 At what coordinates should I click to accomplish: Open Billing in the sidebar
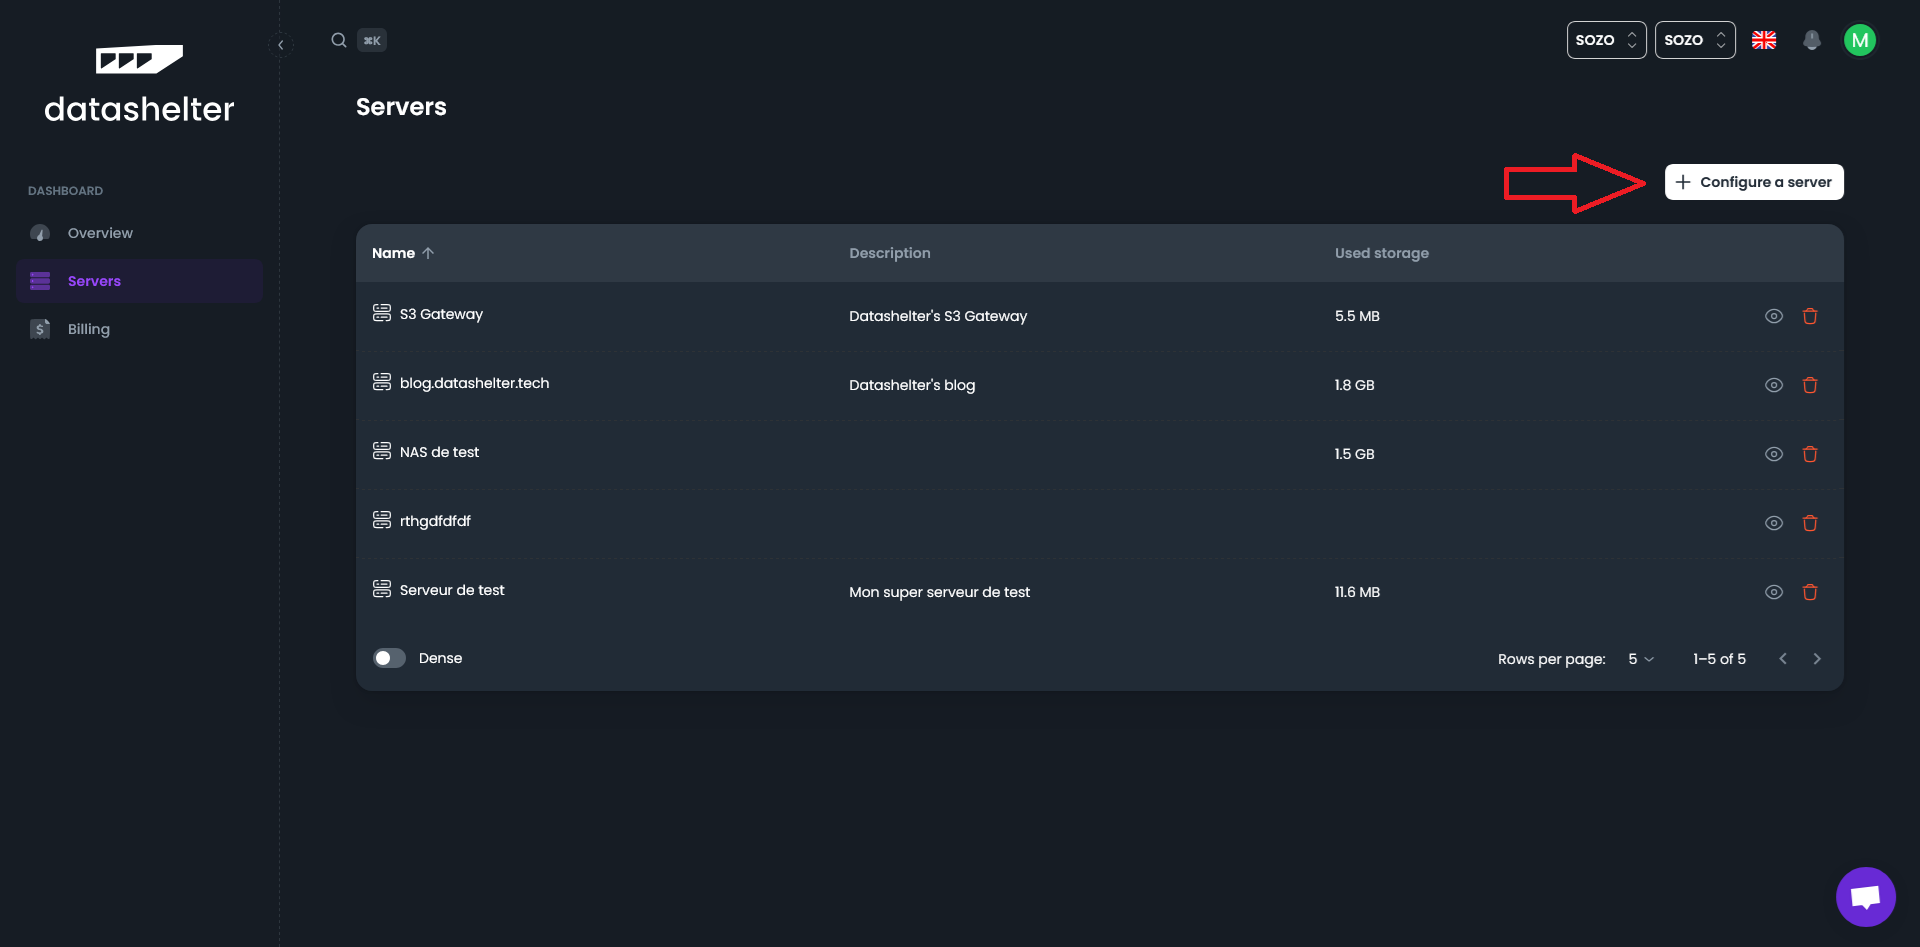point(89,329)
